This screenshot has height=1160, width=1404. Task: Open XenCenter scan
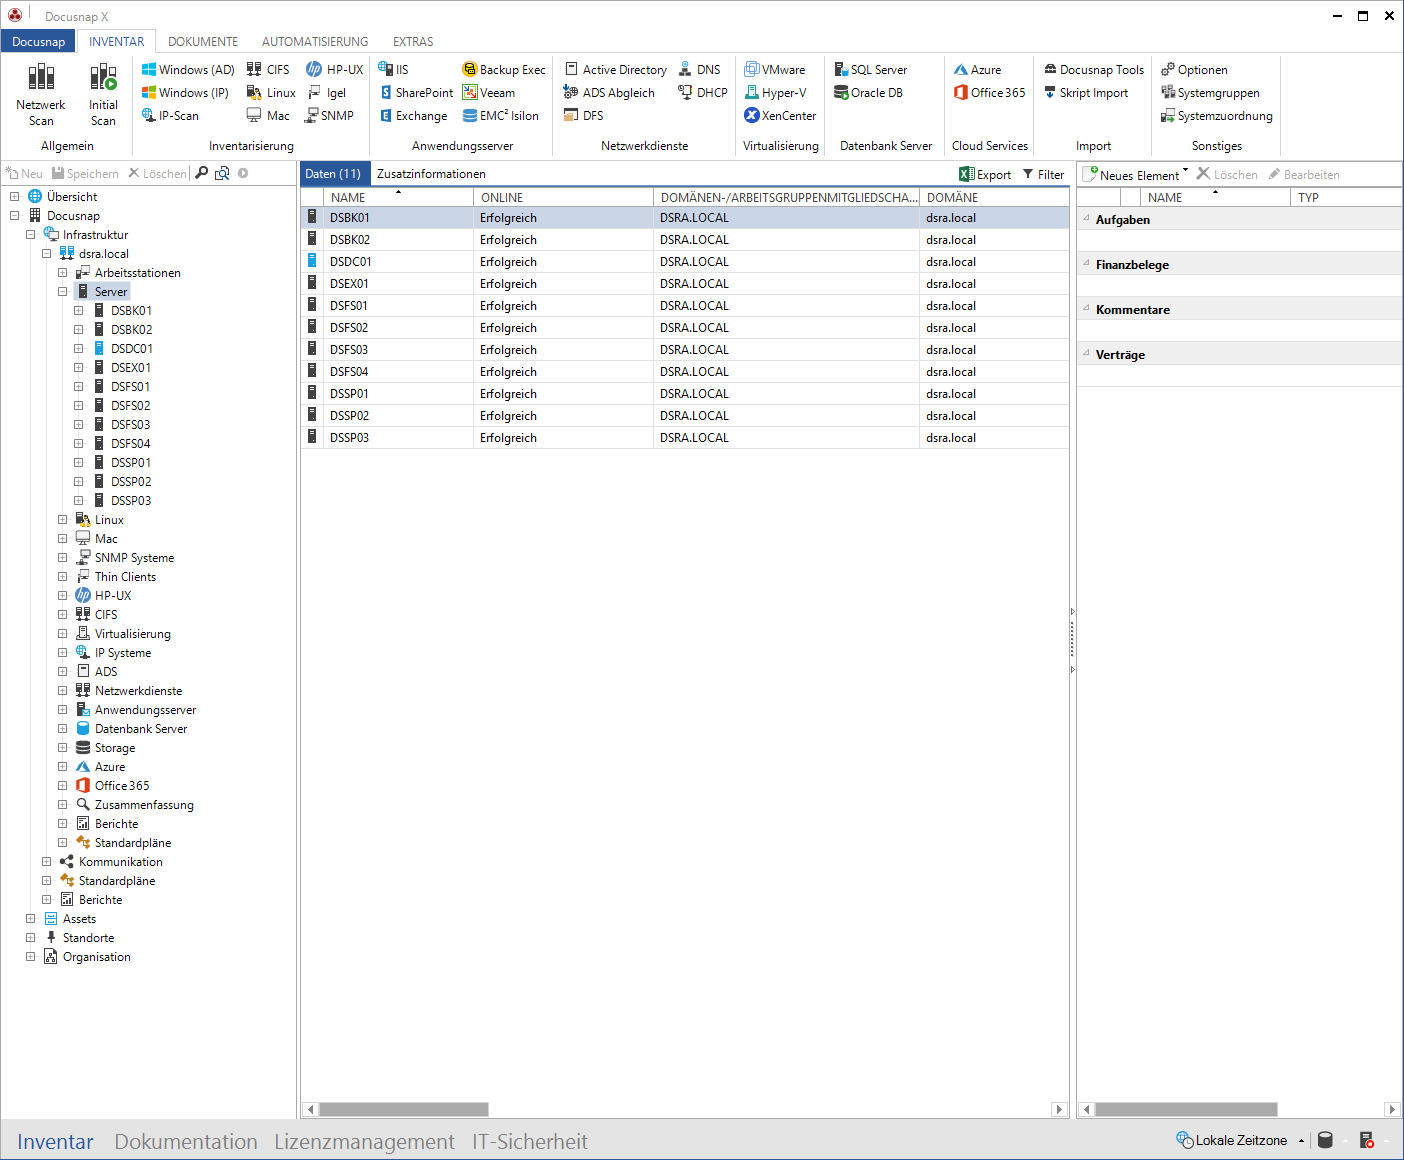tap(780, 116)
